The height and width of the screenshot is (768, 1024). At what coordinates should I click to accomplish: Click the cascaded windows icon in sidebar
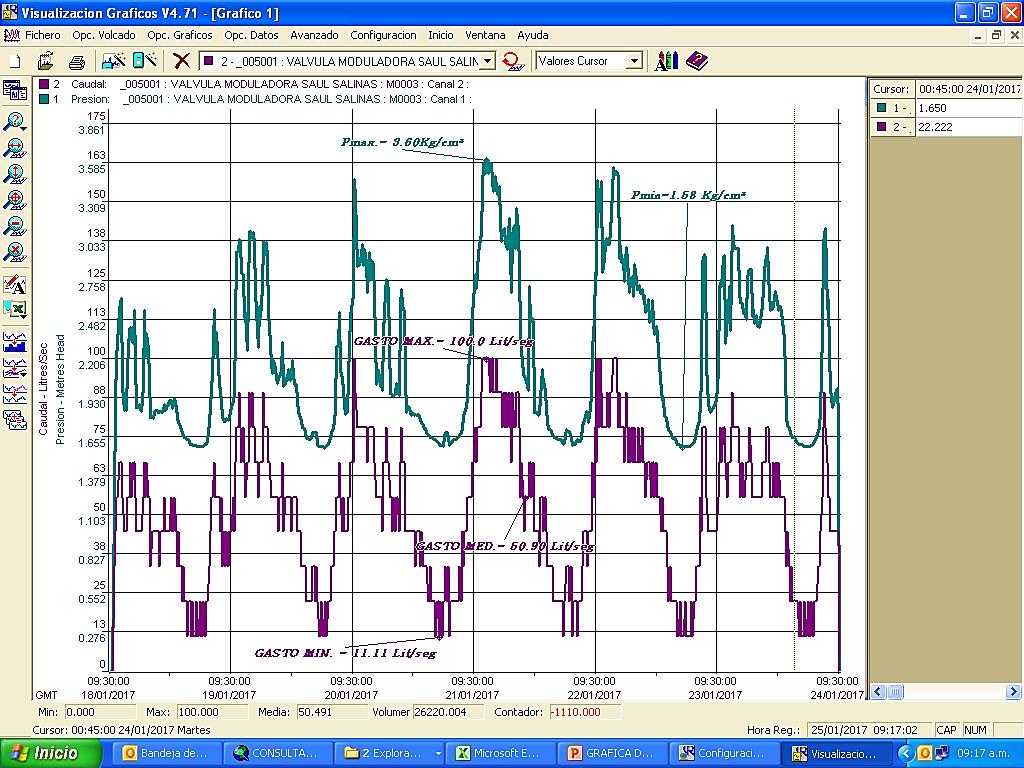pyautogui.click(x=15, y=419)
